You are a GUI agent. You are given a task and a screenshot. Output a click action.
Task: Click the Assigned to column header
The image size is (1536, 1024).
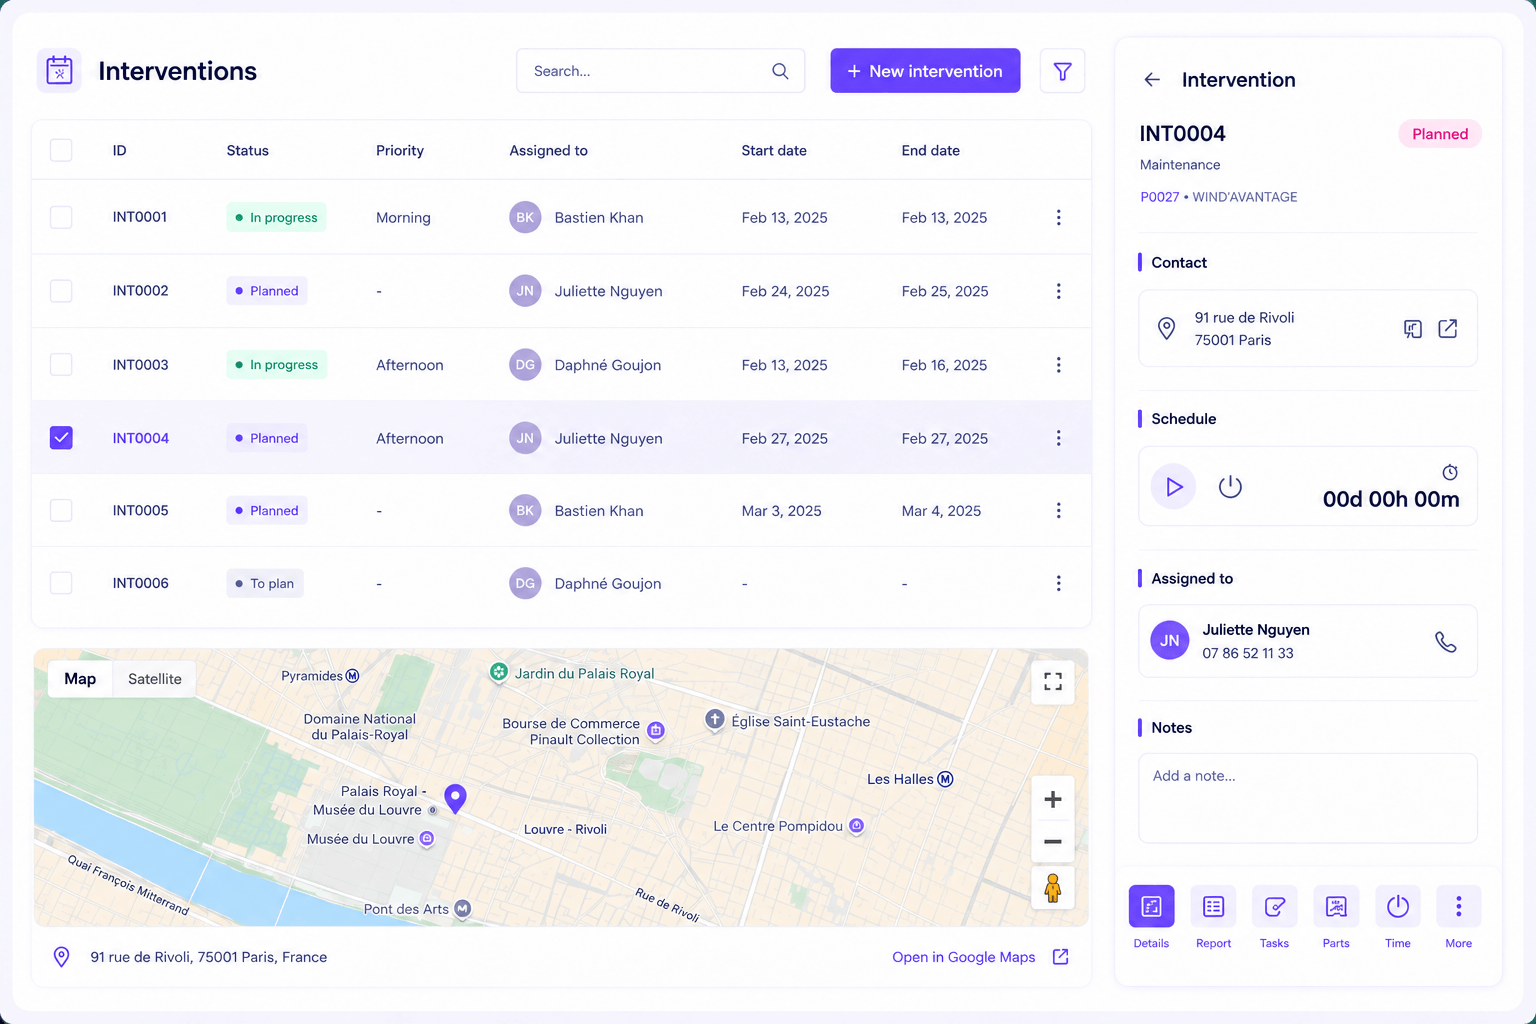click(548, 150)
